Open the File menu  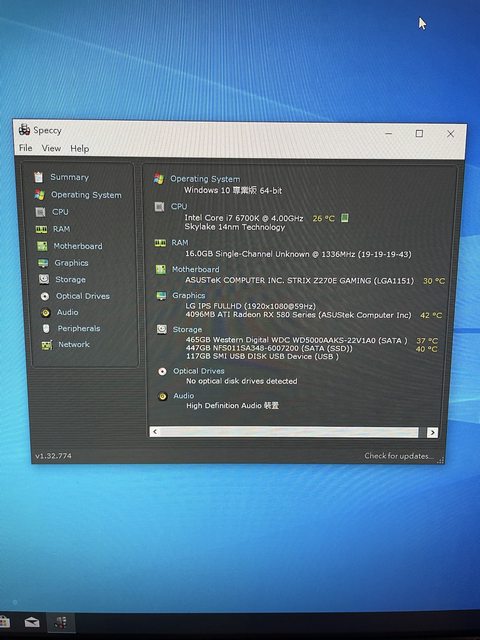[x=25, y=148]
